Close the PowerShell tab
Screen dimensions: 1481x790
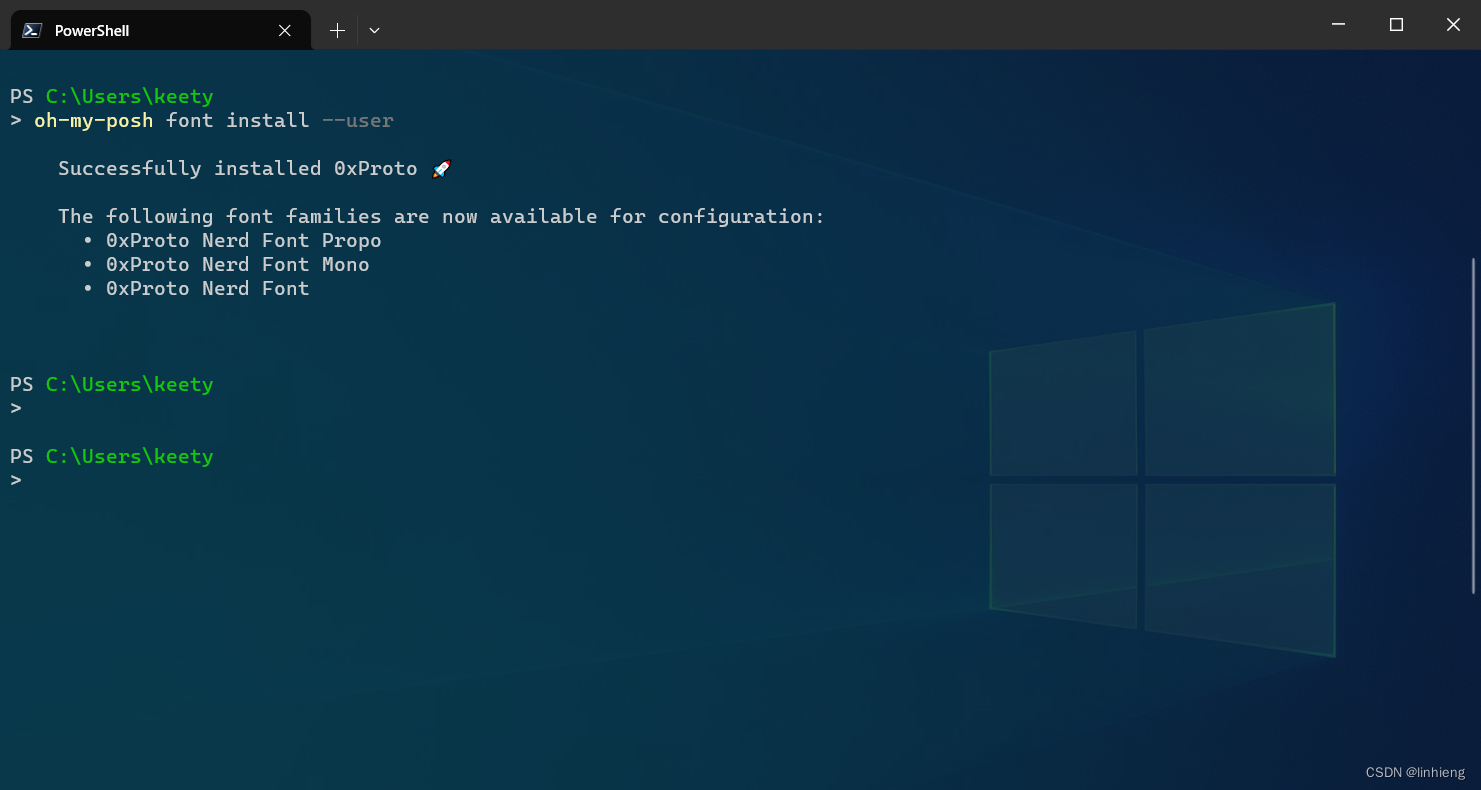[285, 30]
